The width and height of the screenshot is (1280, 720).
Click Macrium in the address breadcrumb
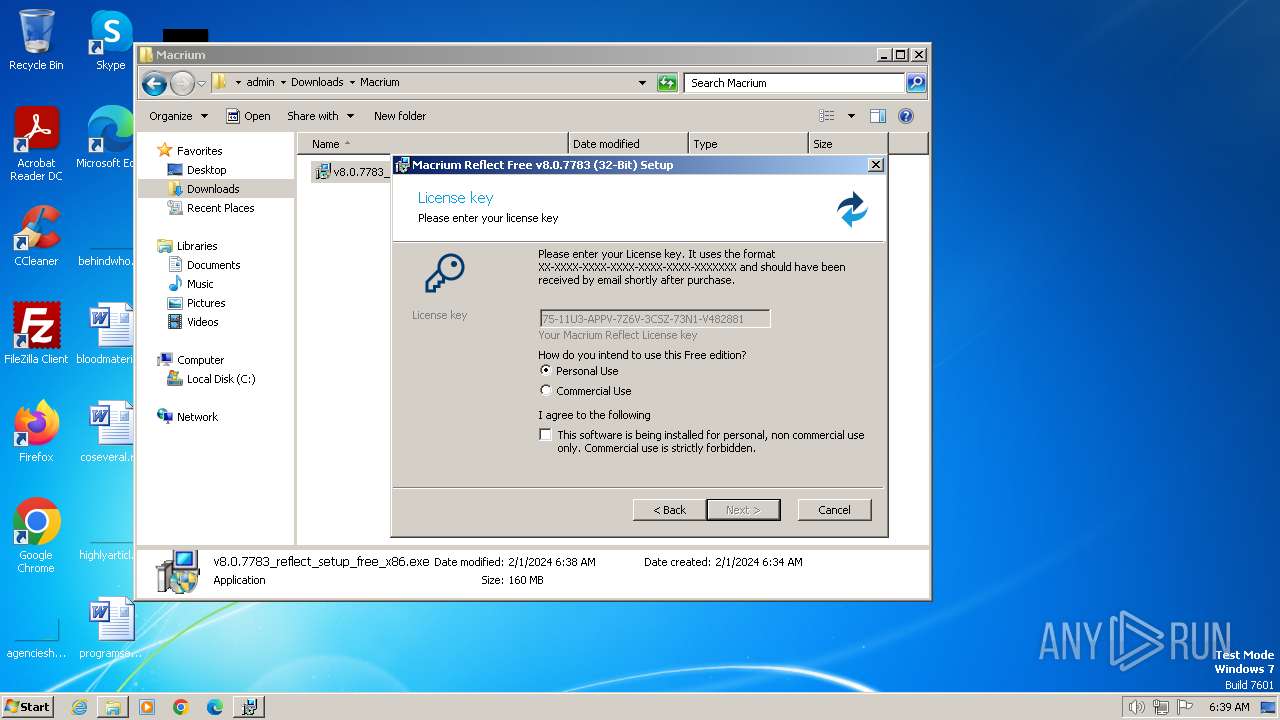[380, 83]
